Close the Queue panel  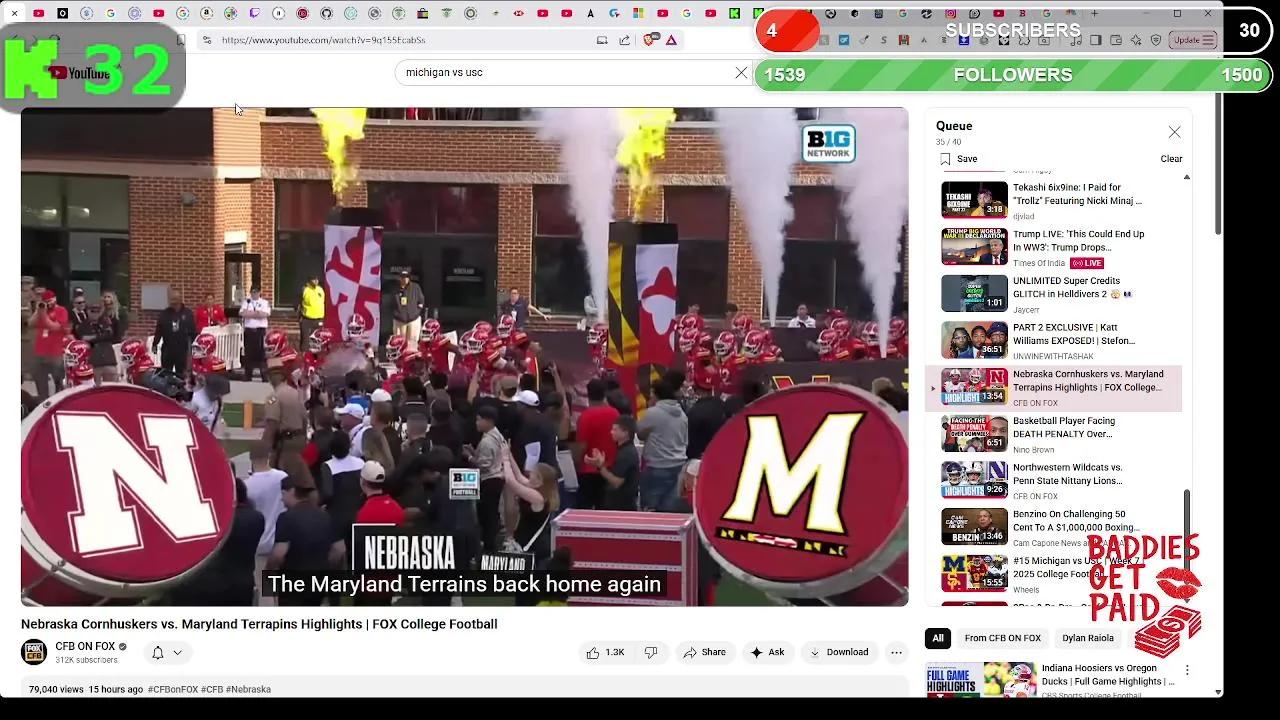pos(1174,132)
